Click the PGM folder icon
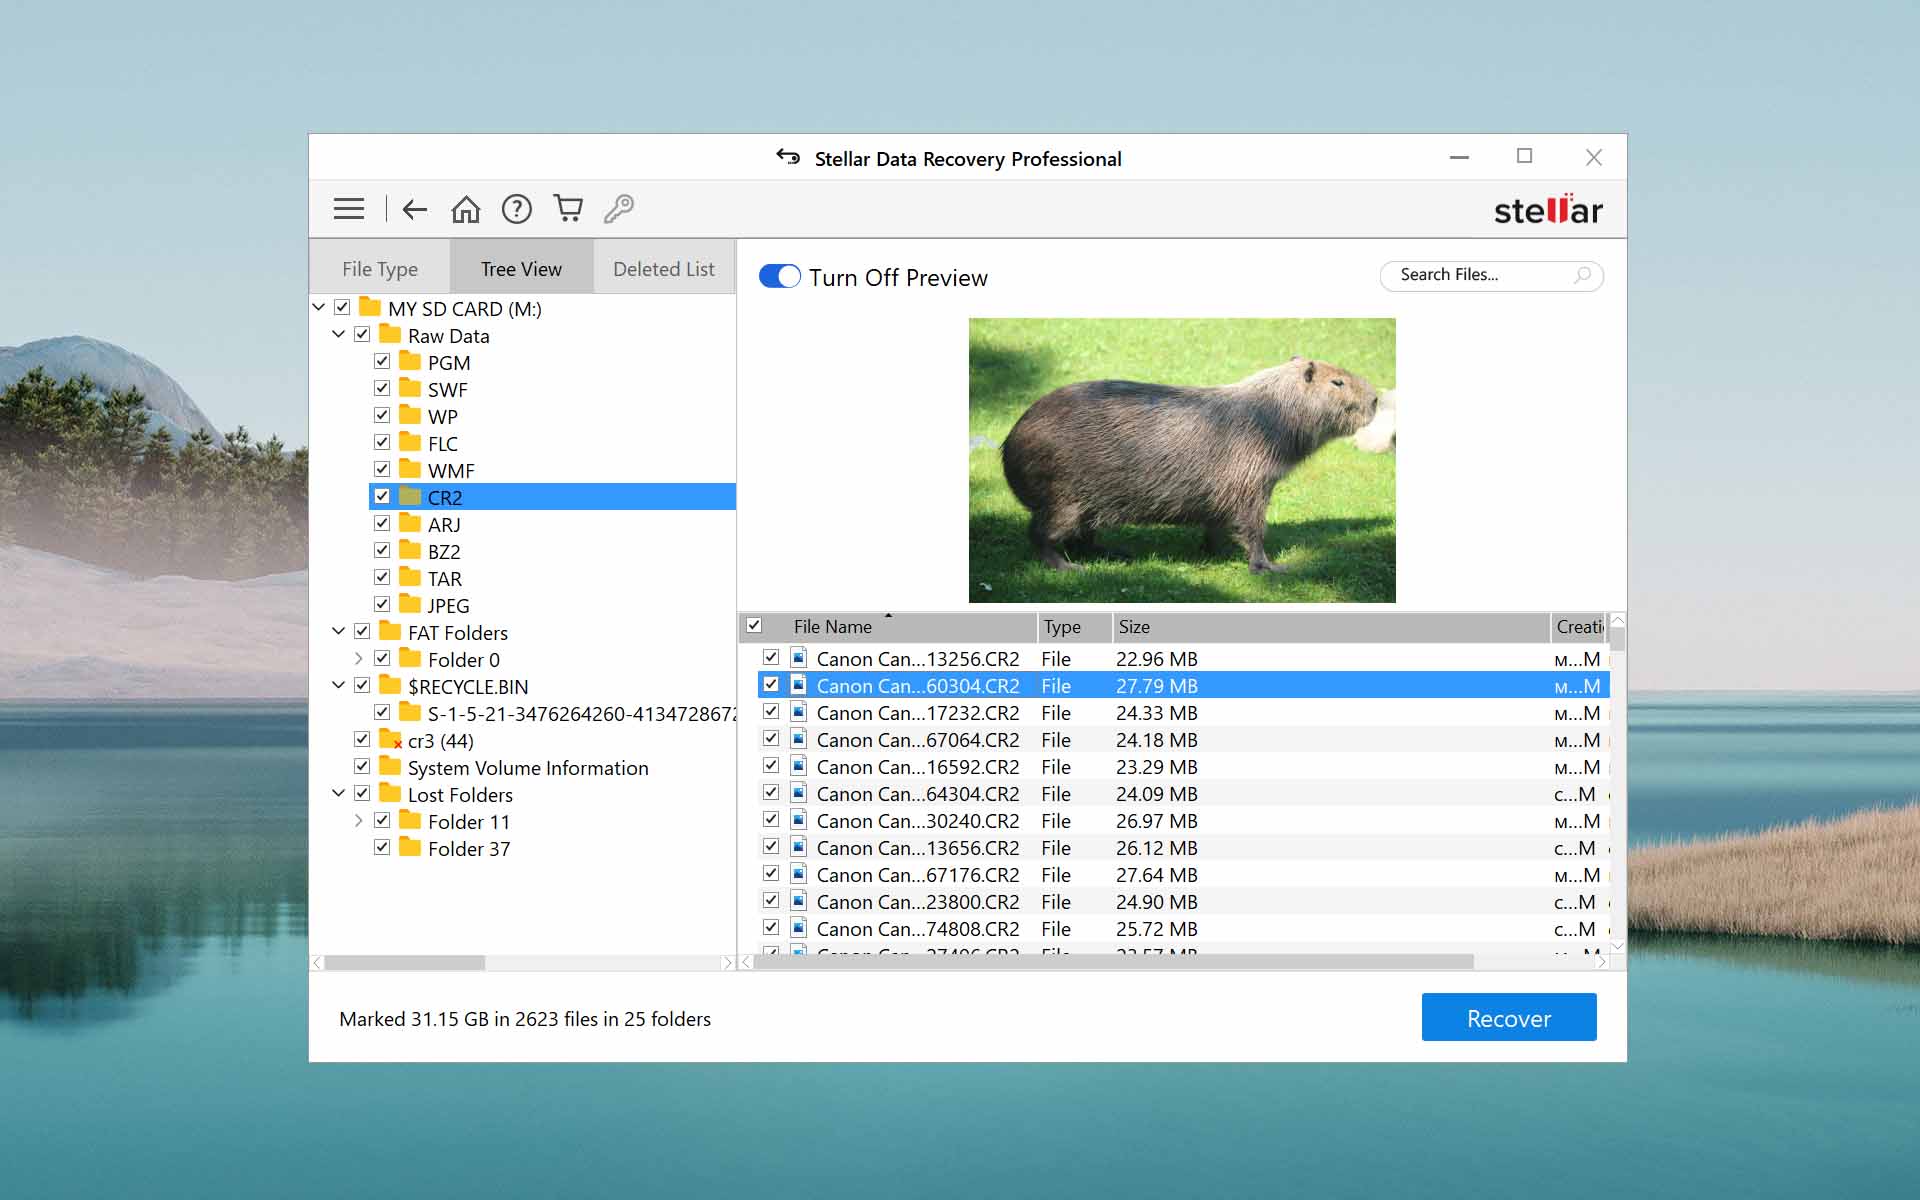This screenshot has width=1920, height=1200. pyautogui.click(x=410, y=361)
